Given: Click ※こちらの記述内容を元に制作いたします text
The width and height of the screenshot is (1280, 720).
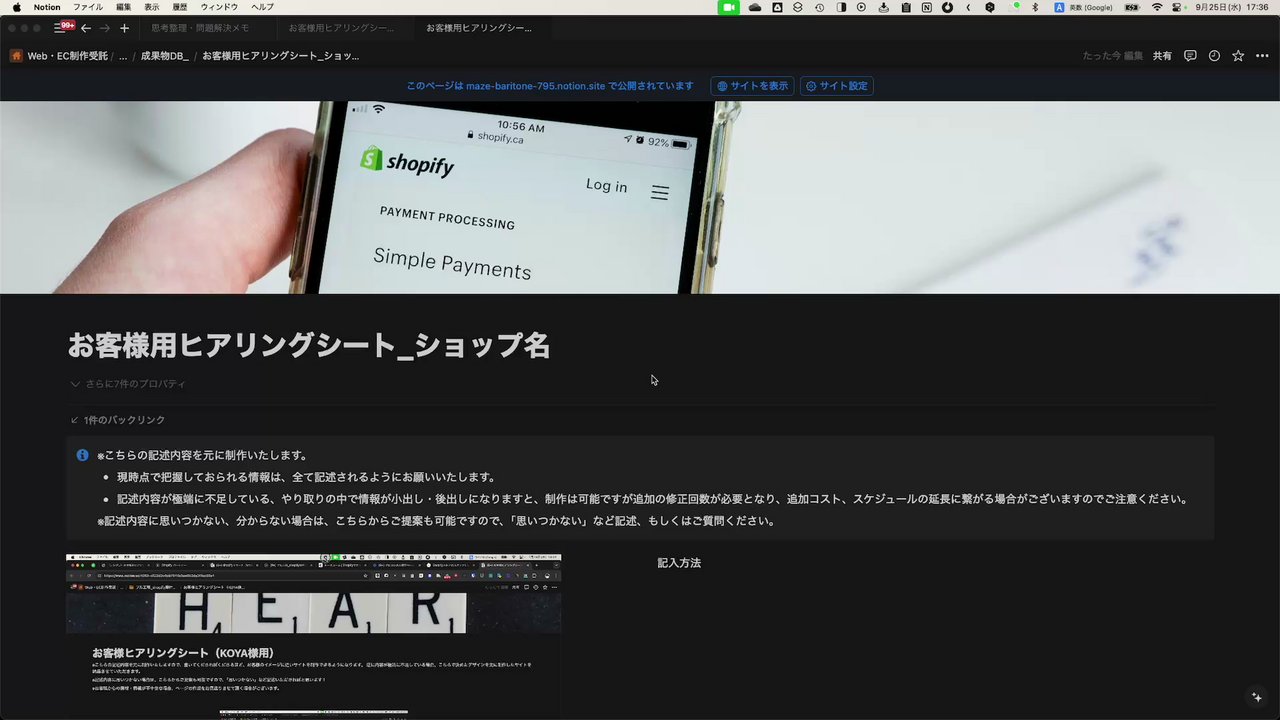Looking at the screenshot, I should coord(202,455).
